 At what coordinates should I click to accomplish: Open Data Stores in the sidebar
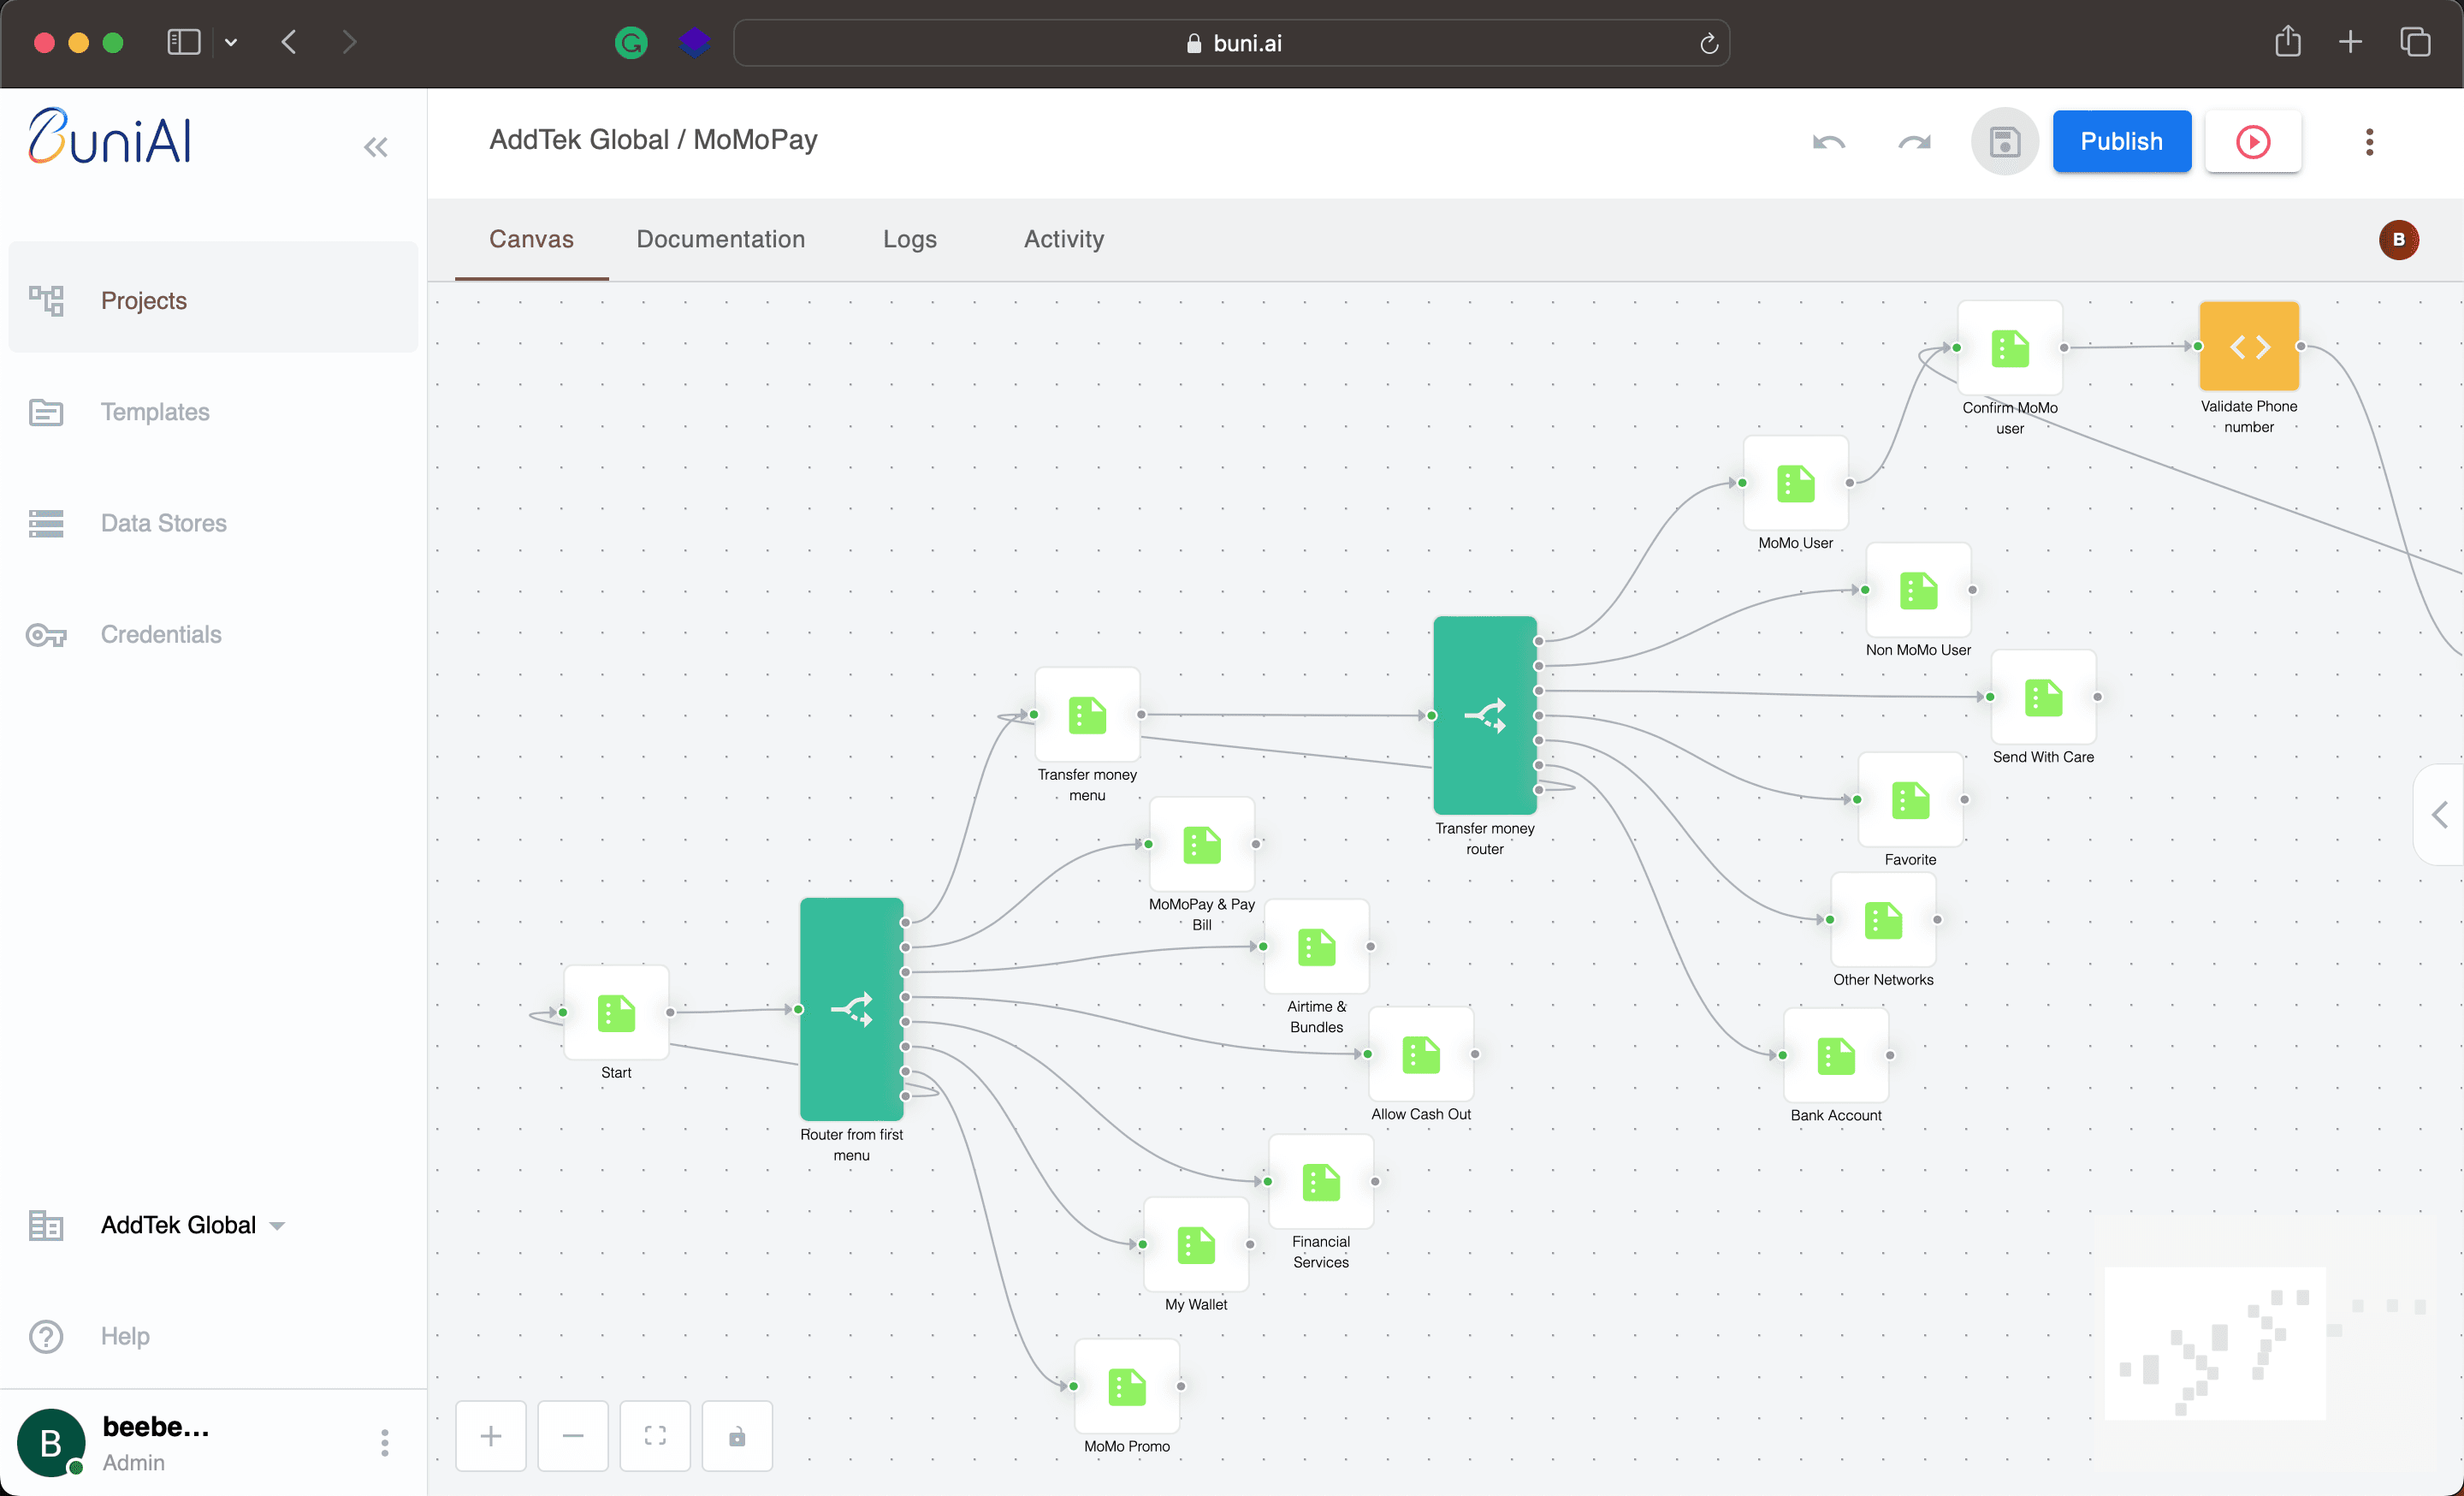213,522
